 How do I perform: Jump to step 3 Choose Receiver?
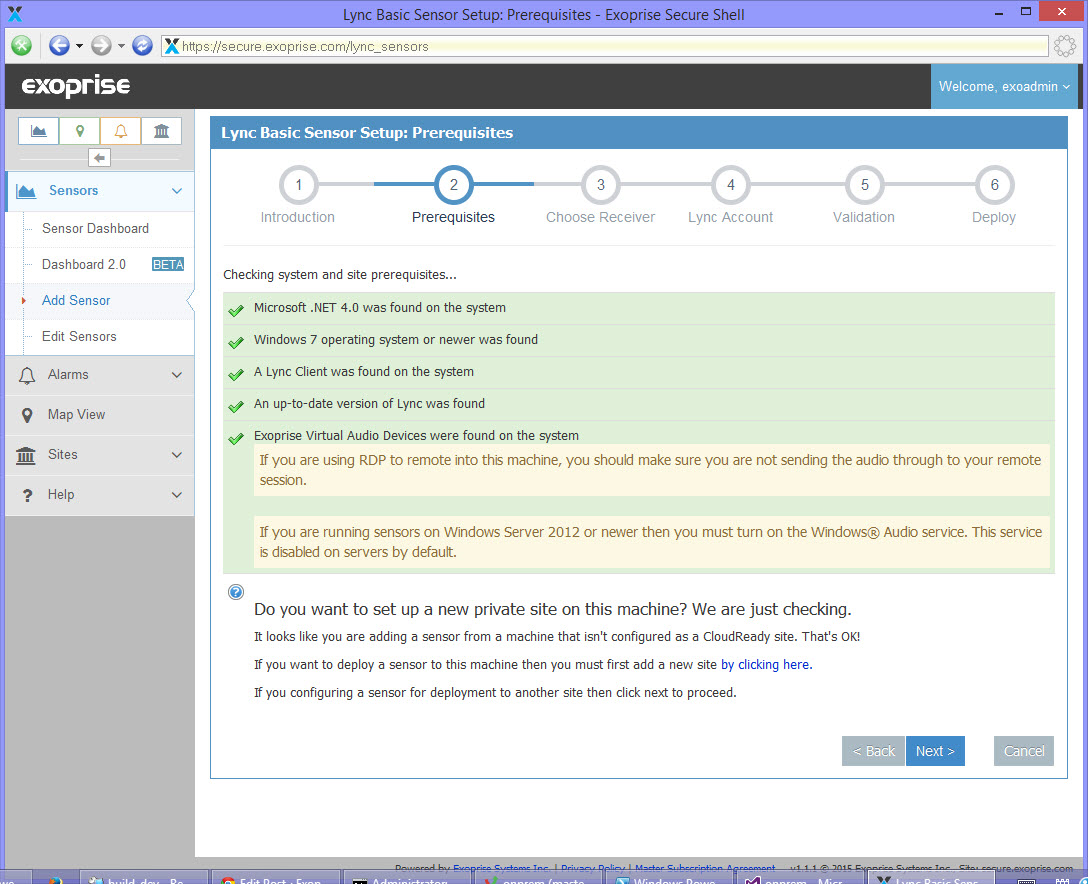pyautogui.click(x=601, y=185)
